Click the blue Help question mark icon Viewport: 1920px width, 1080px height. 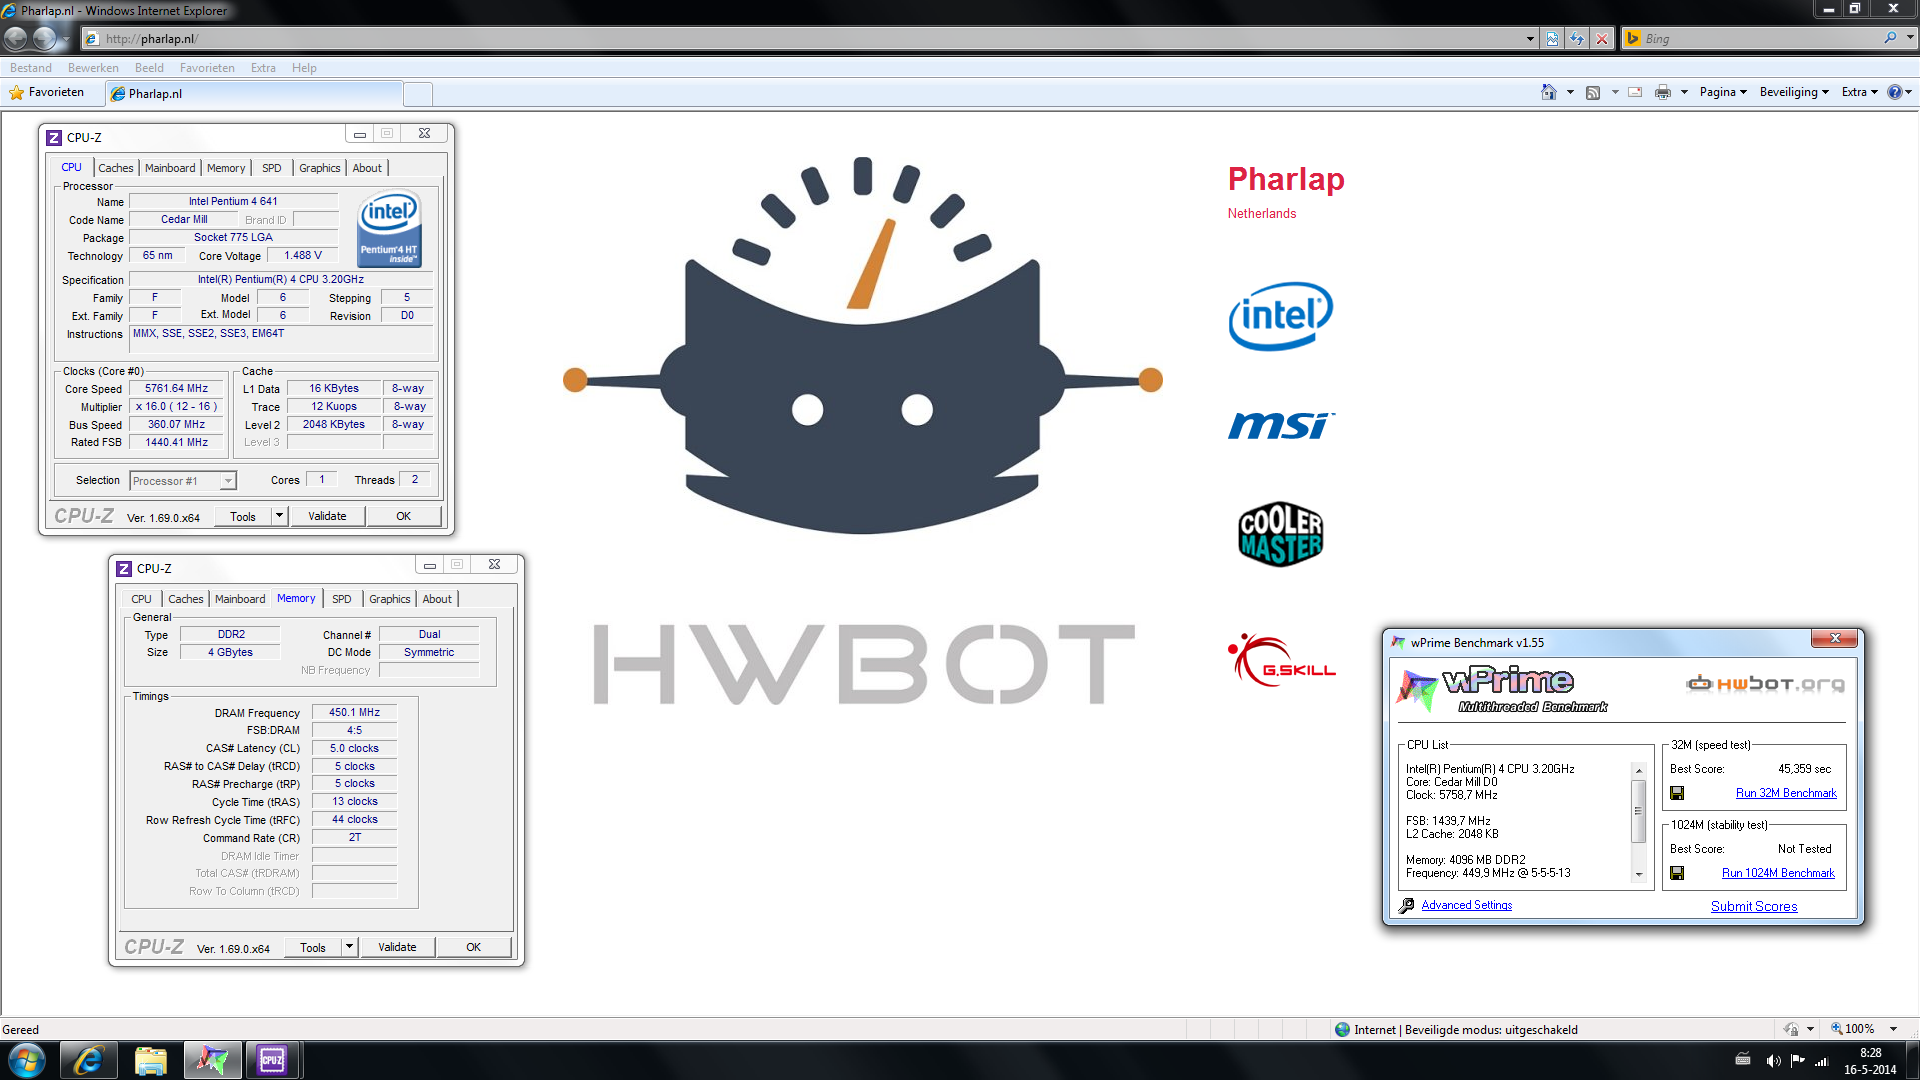1894,92
